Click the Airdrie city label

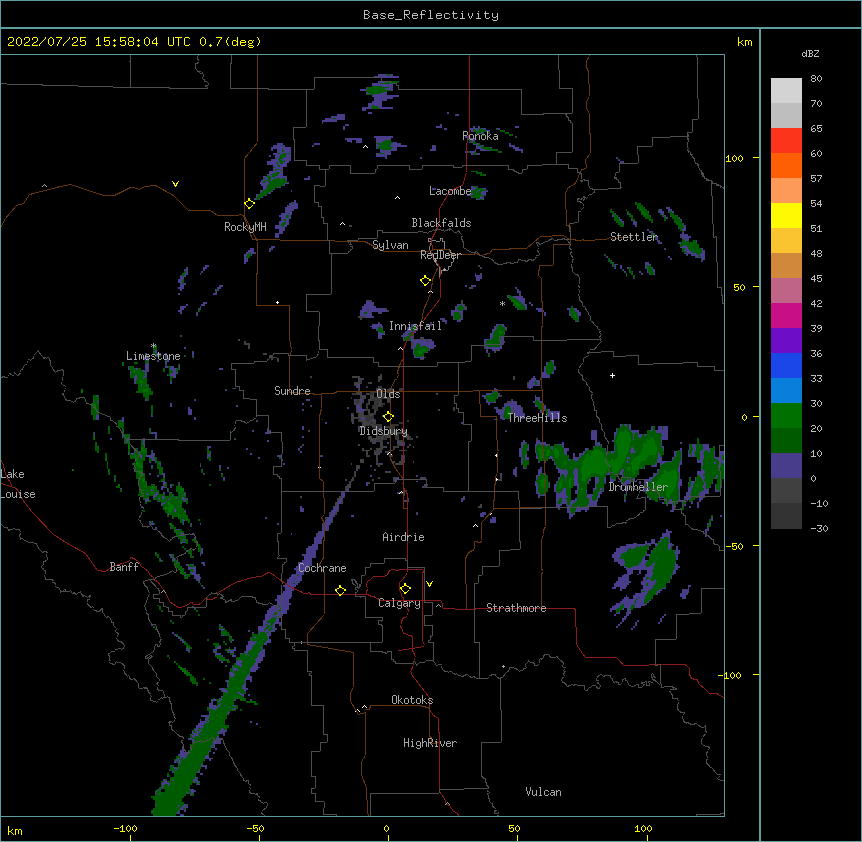pos(403,537)
